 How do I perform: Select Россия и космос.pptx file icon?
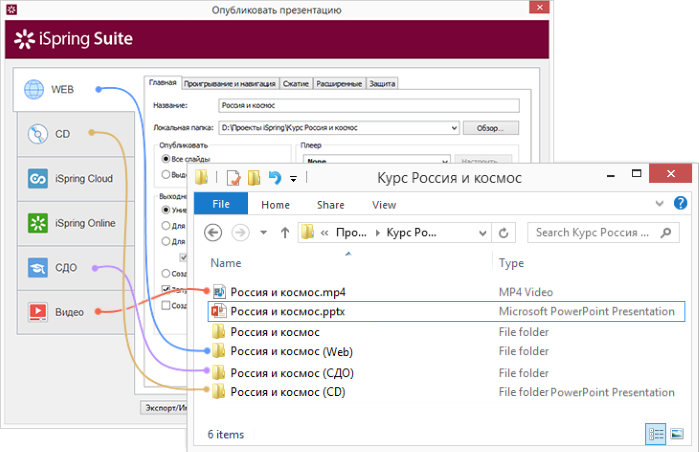pos(218,311)
